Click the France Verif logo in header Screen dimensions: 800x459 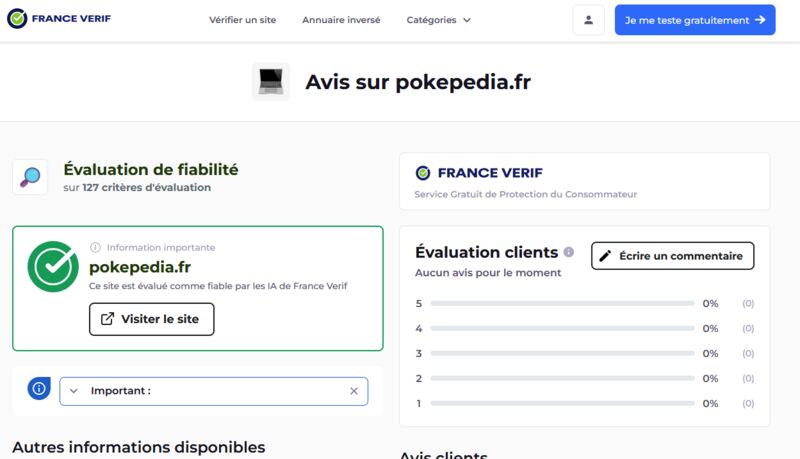click(59, 19)
